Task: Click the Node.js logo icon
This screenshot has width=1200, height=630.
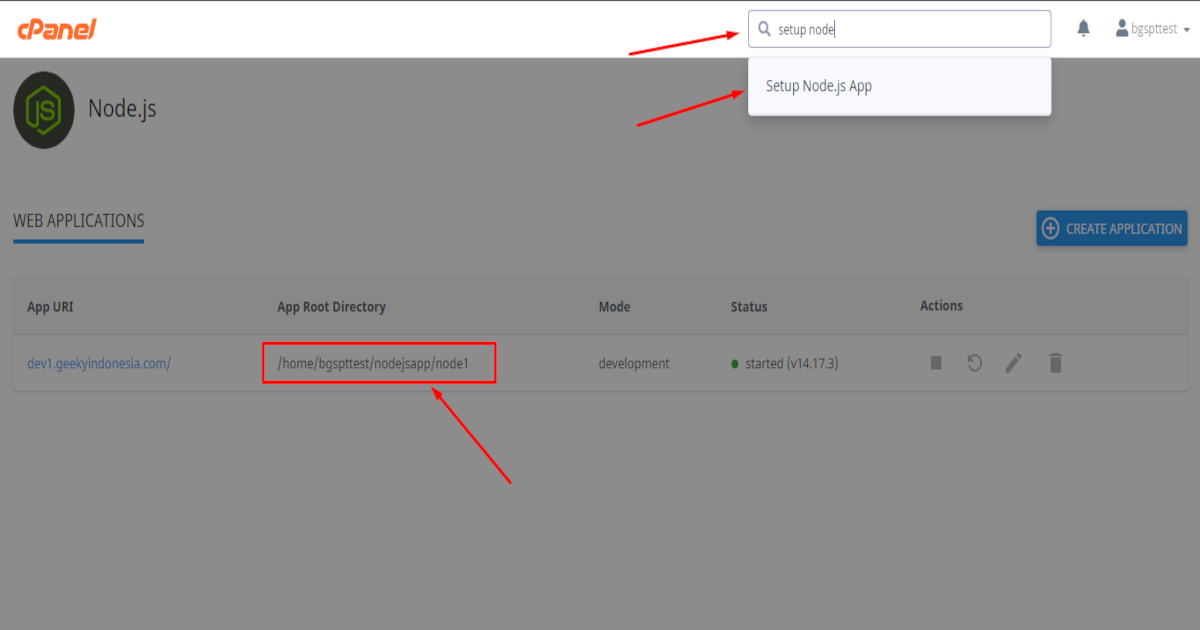Action: [44, 110]
